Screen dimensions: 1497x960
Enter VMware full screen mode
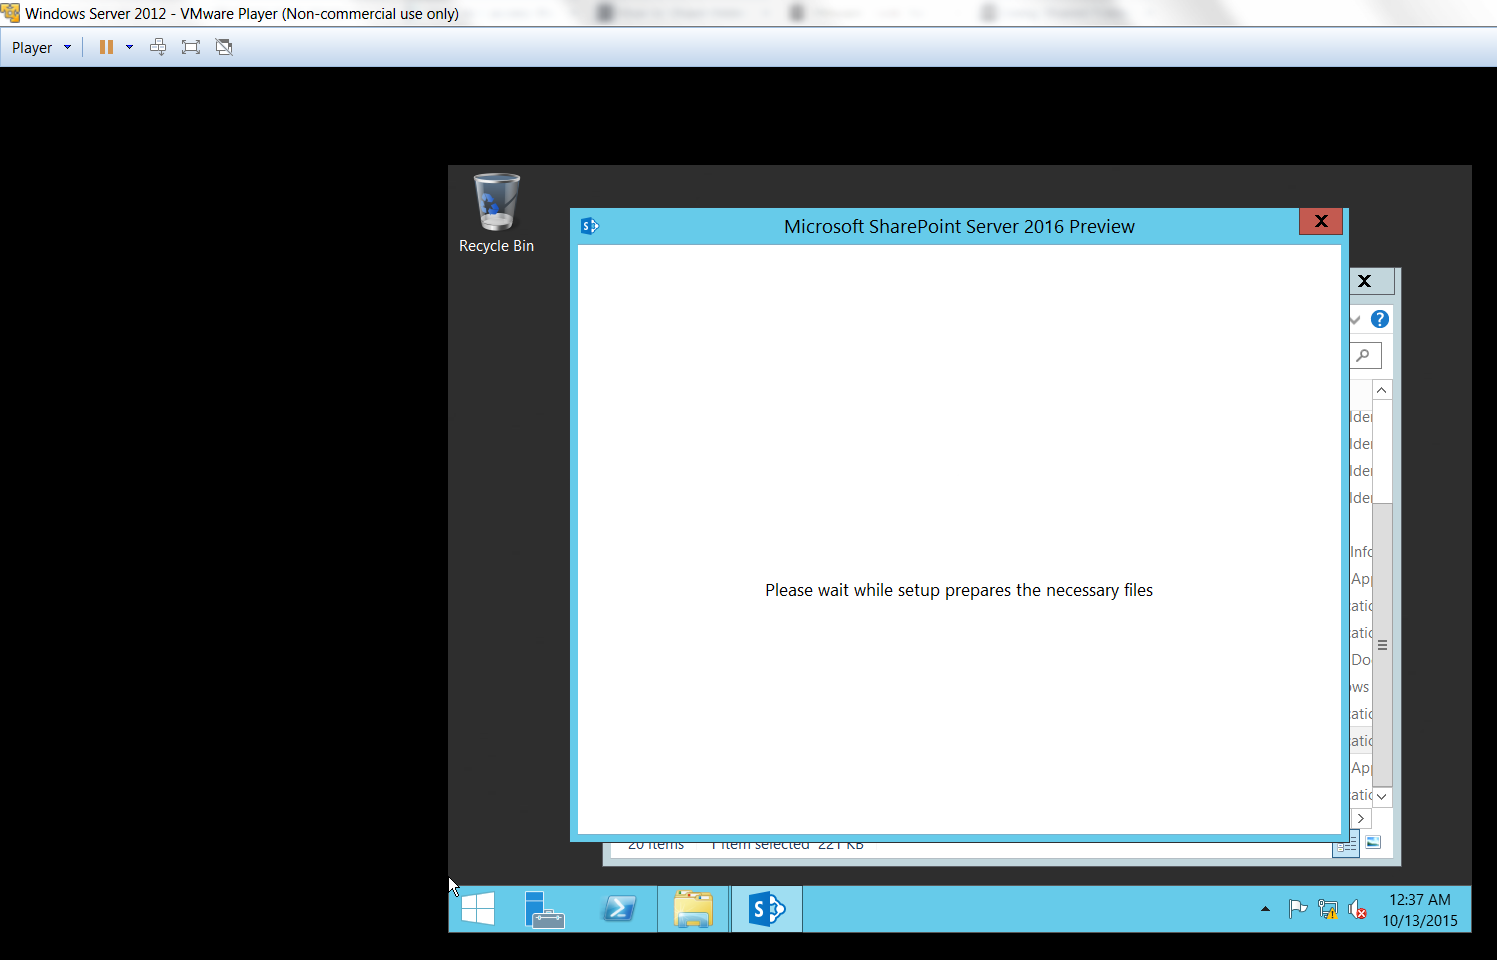point(191,47)
